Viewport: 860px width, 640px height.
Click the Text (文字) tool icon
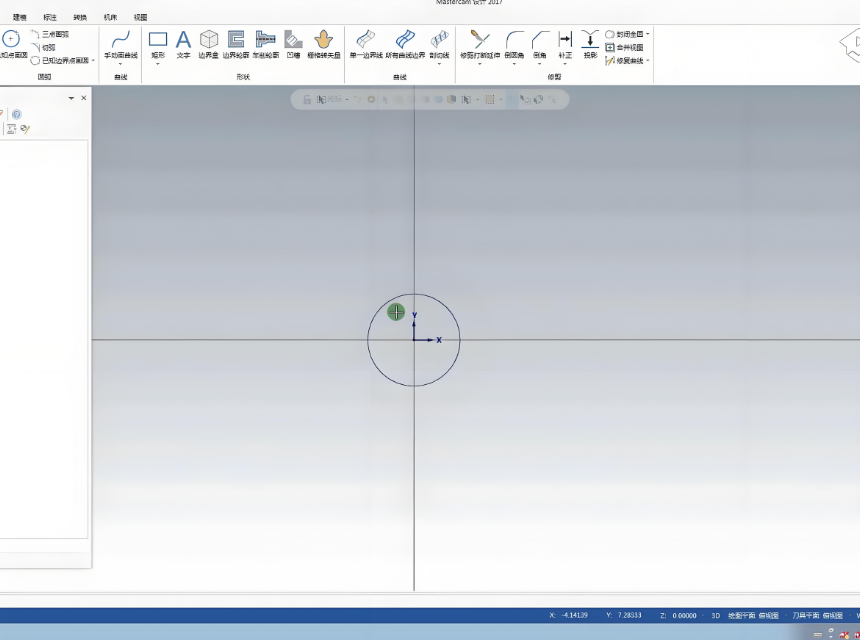point(183,40)
